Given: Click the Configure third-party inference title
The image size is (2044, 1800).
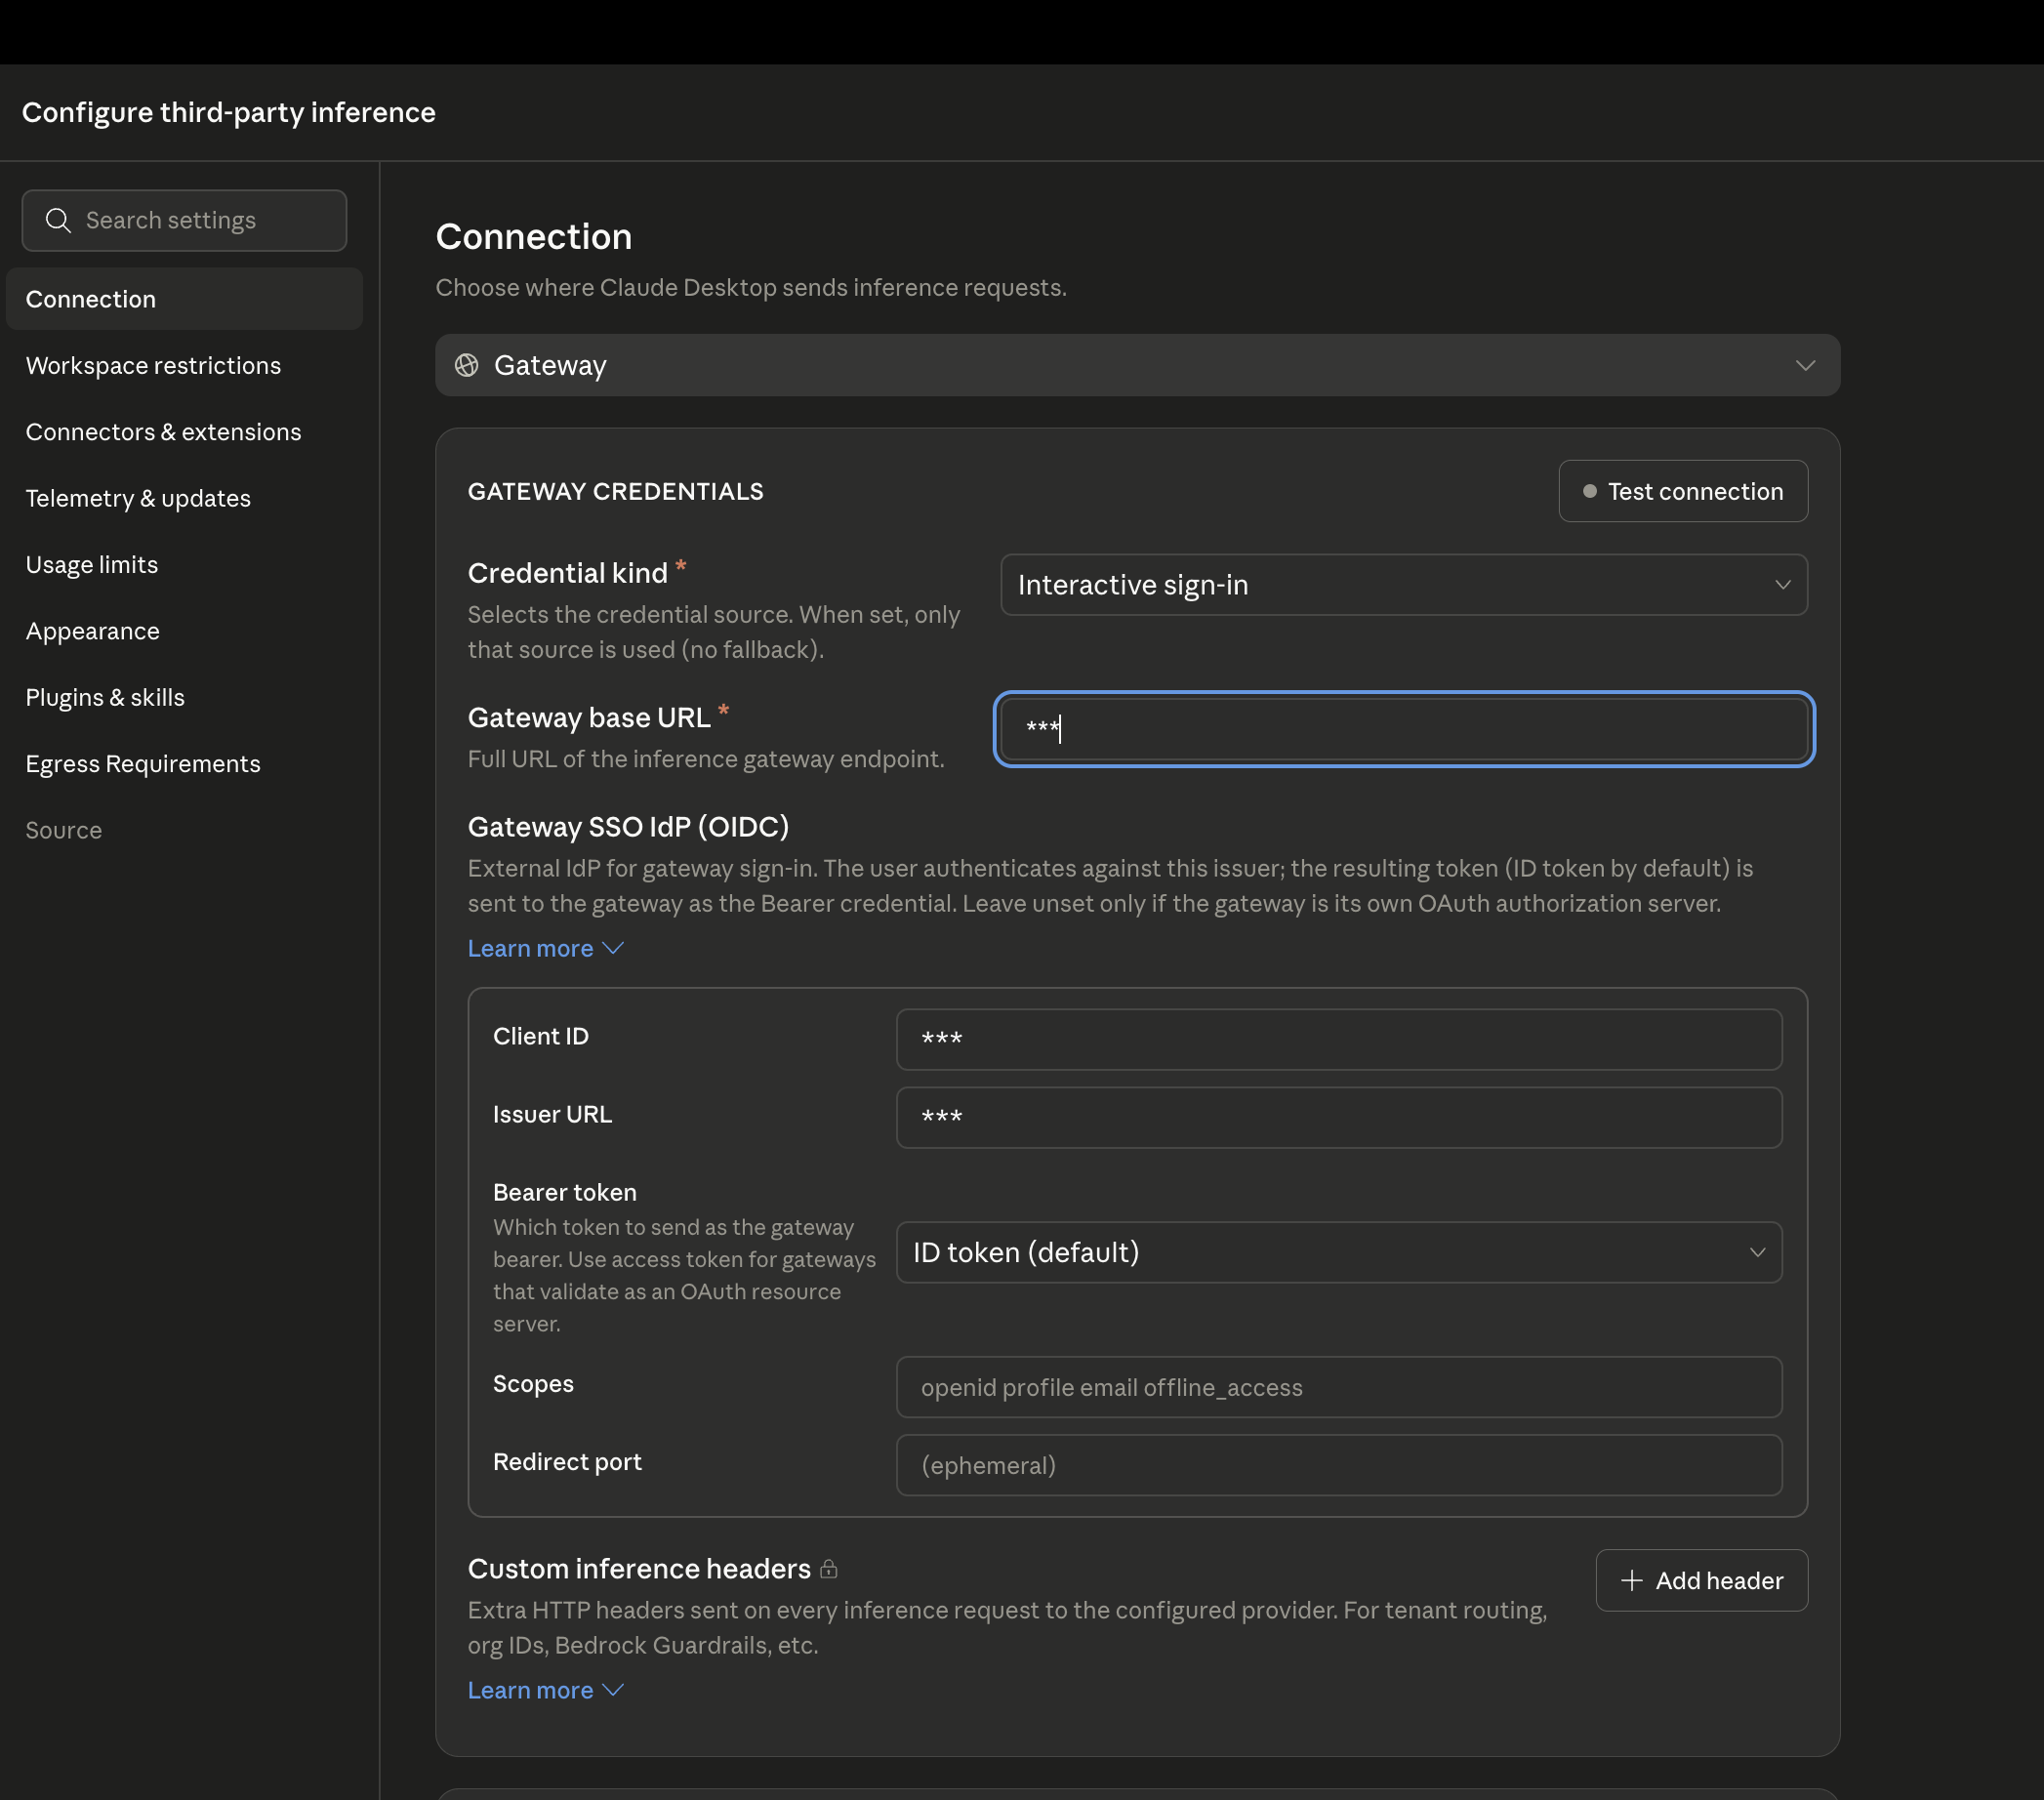Looking at the screenshot, I should click(x=228, y=112).
